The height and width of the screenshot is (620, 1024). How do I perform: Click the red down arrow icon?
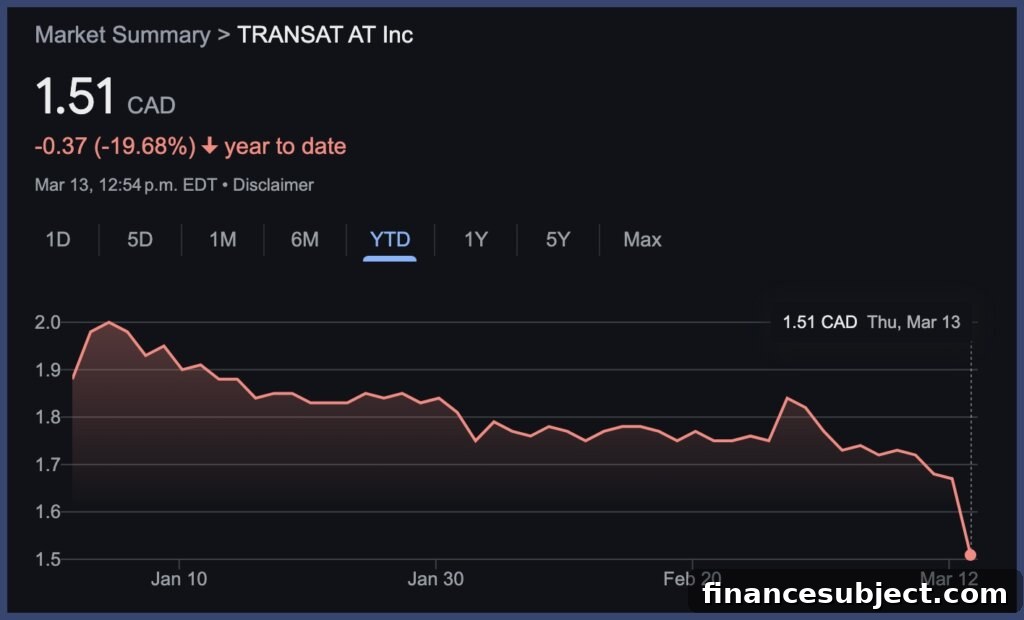click(x=210, y=146)
